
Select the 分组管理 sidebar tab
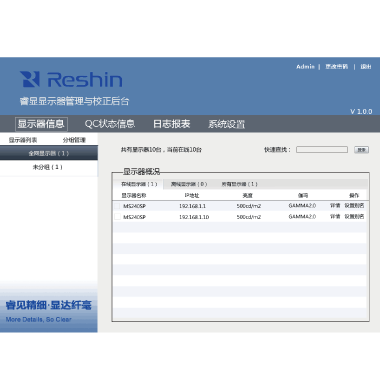74,140
